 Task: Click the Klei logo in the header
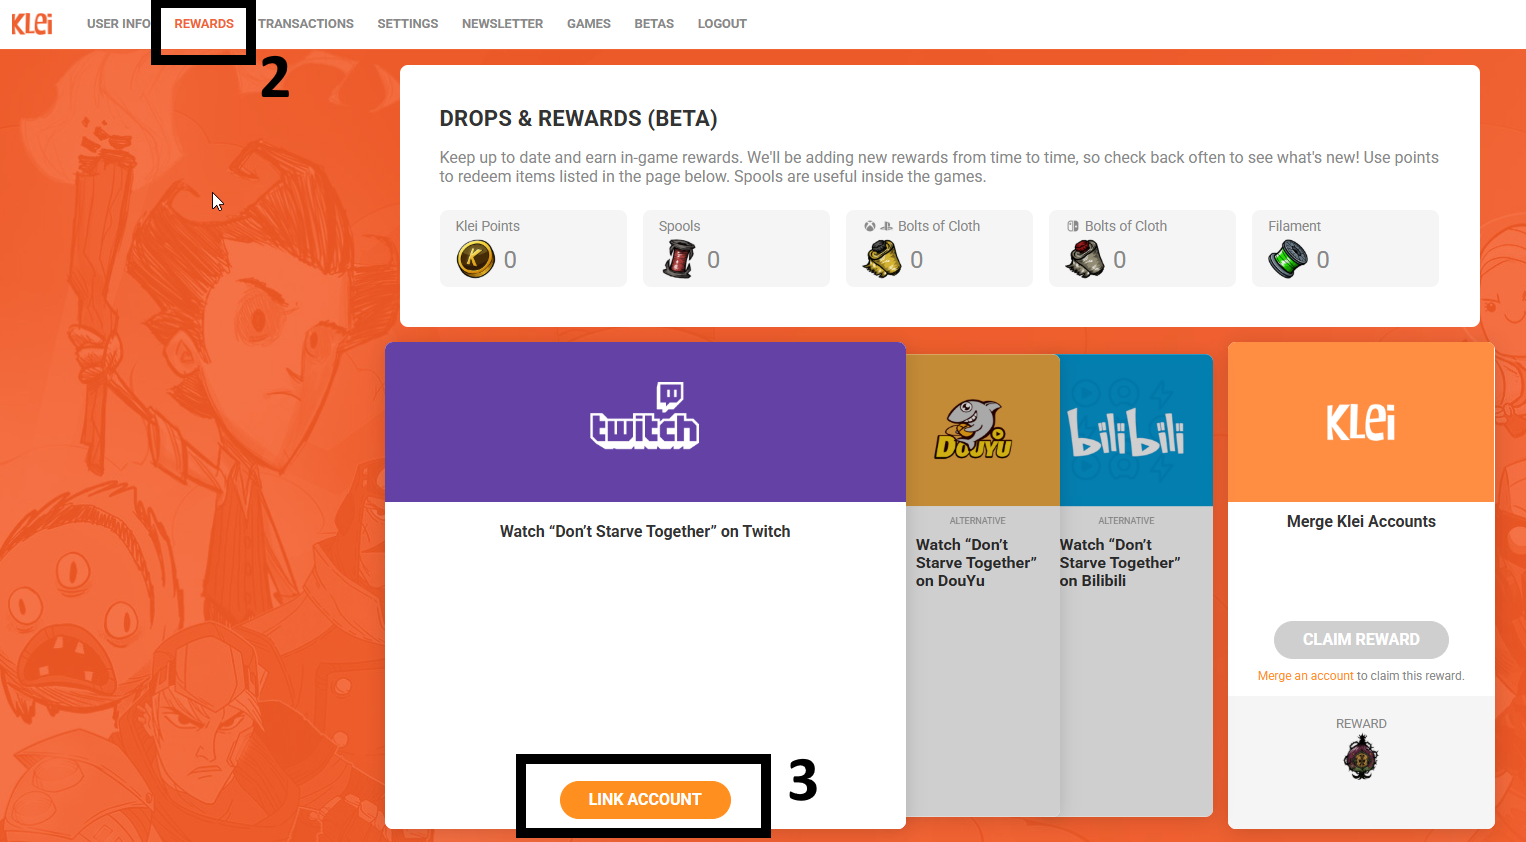(x=32, y=23)
